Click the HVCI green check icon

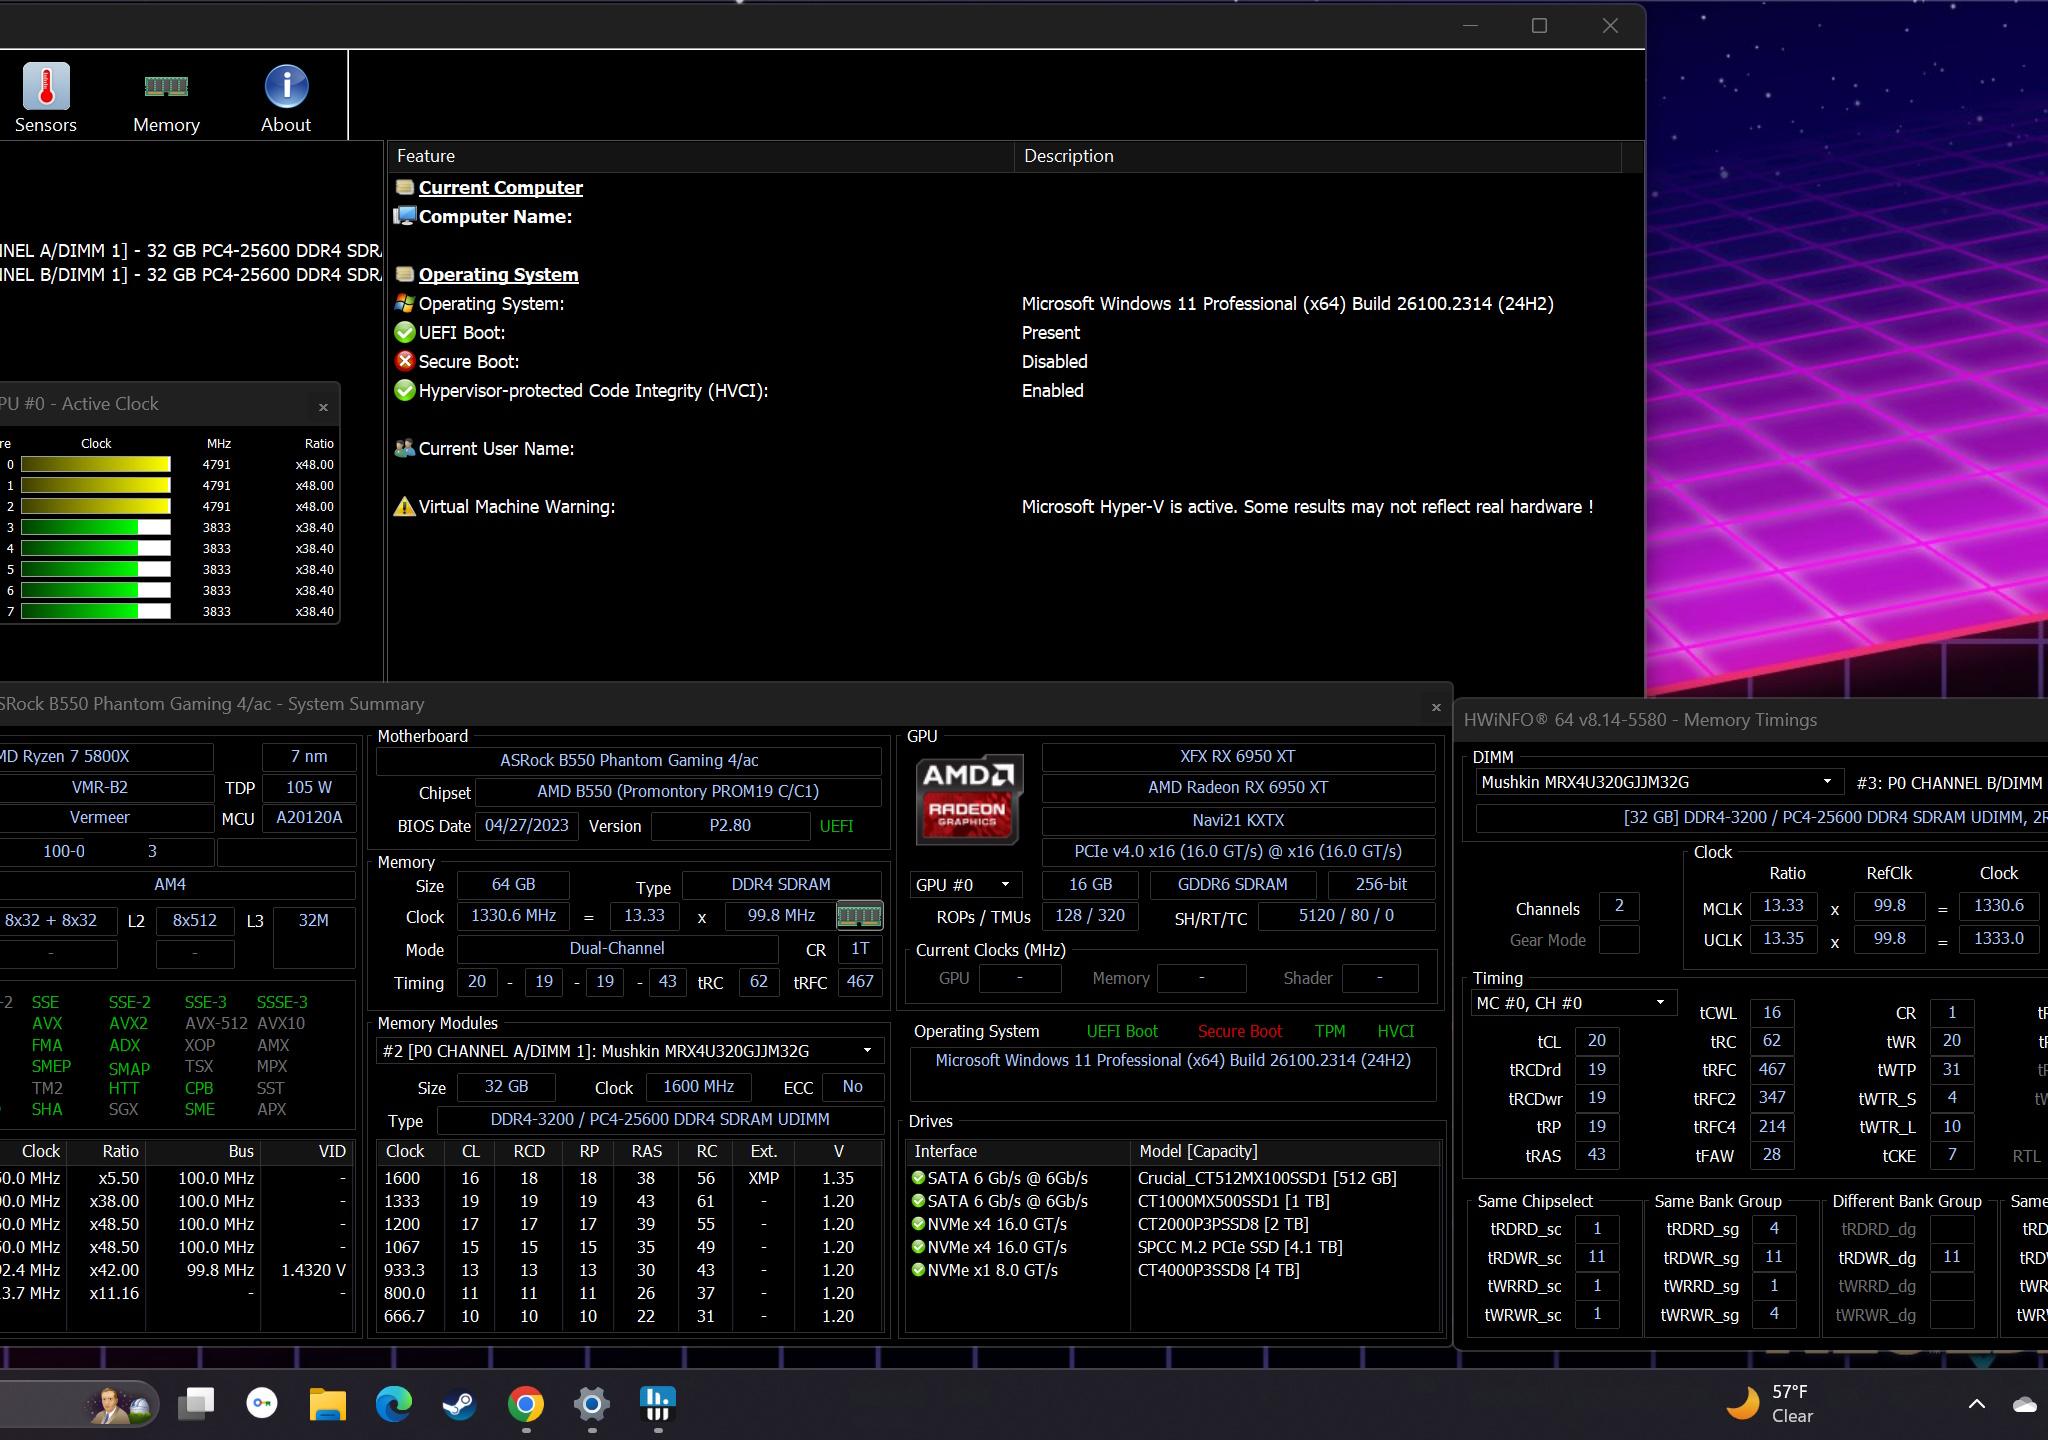click(x=404, y=390)
